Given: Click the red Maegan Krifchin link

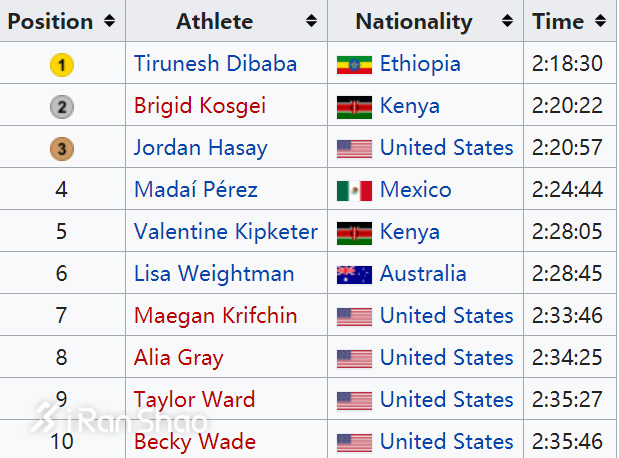Looking at the screenshot, I should pos(215,316).
